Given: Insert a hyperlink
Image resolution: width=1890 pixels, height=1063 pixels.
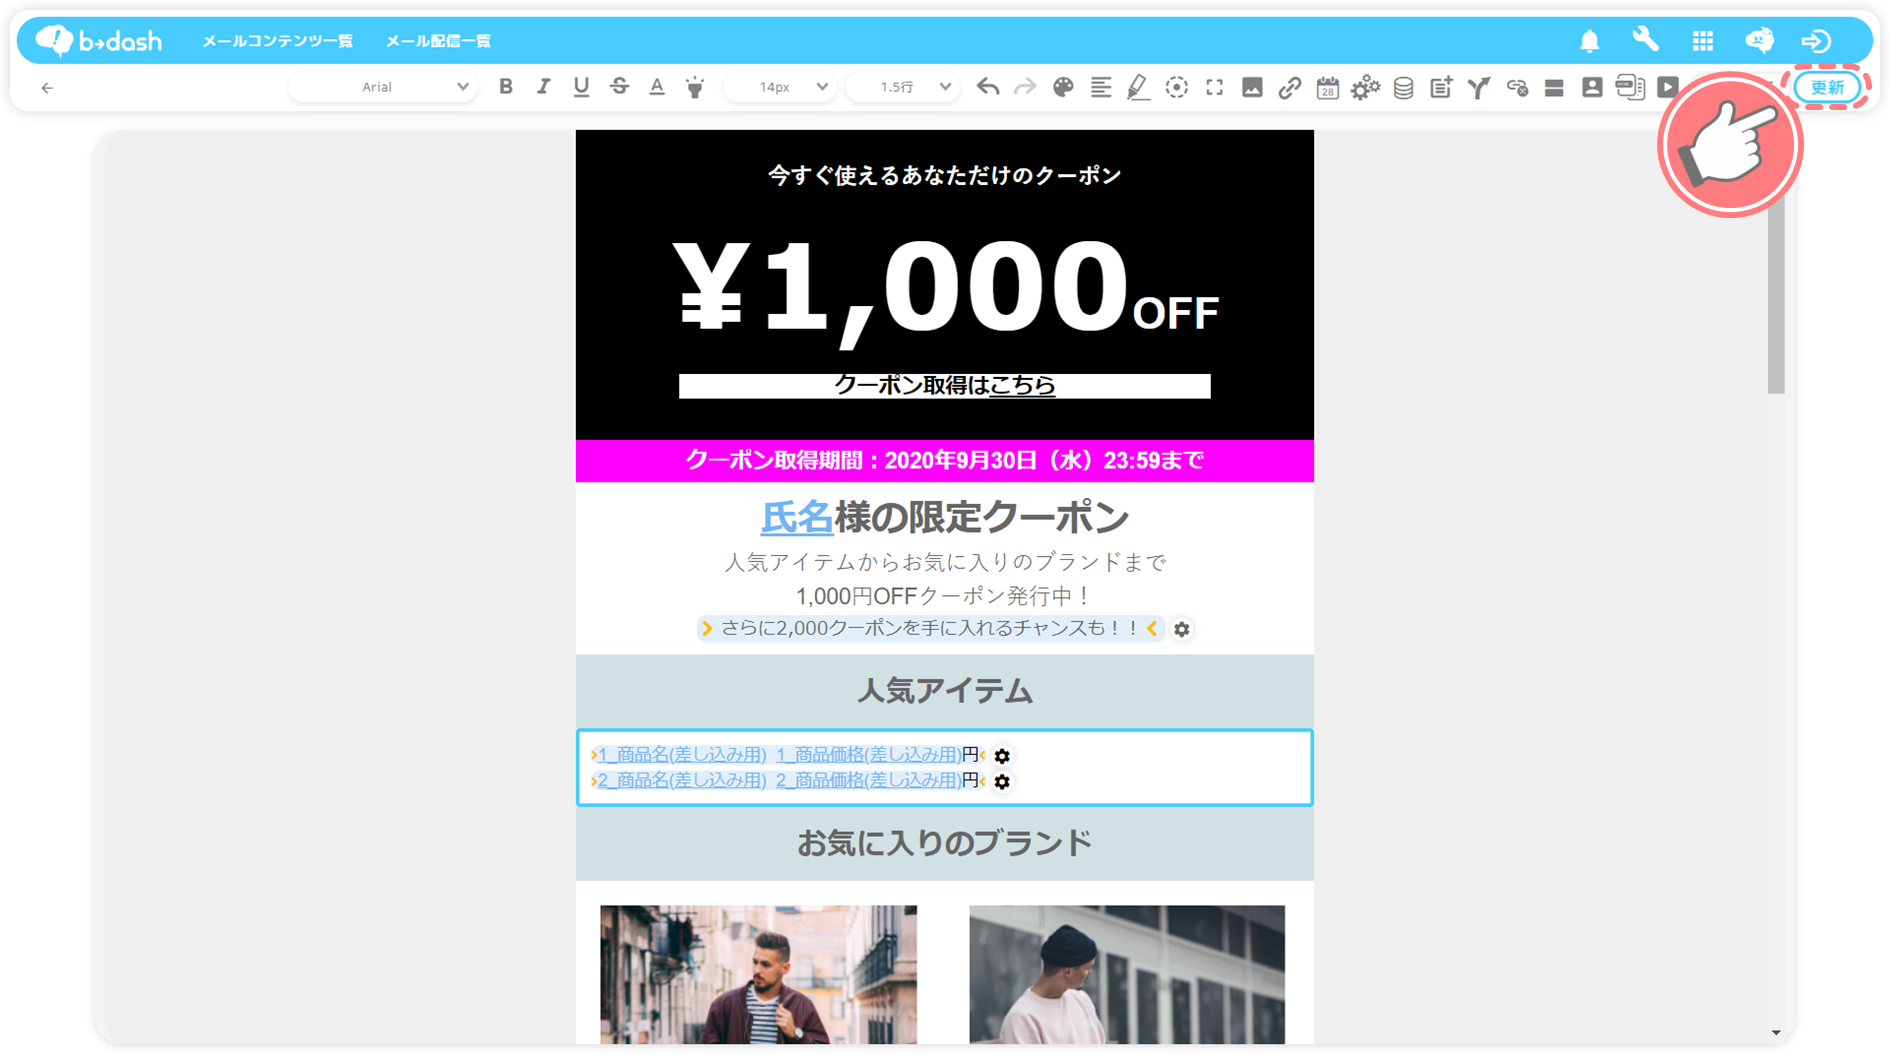Looking at the screenshot, I should (1289, 87).
